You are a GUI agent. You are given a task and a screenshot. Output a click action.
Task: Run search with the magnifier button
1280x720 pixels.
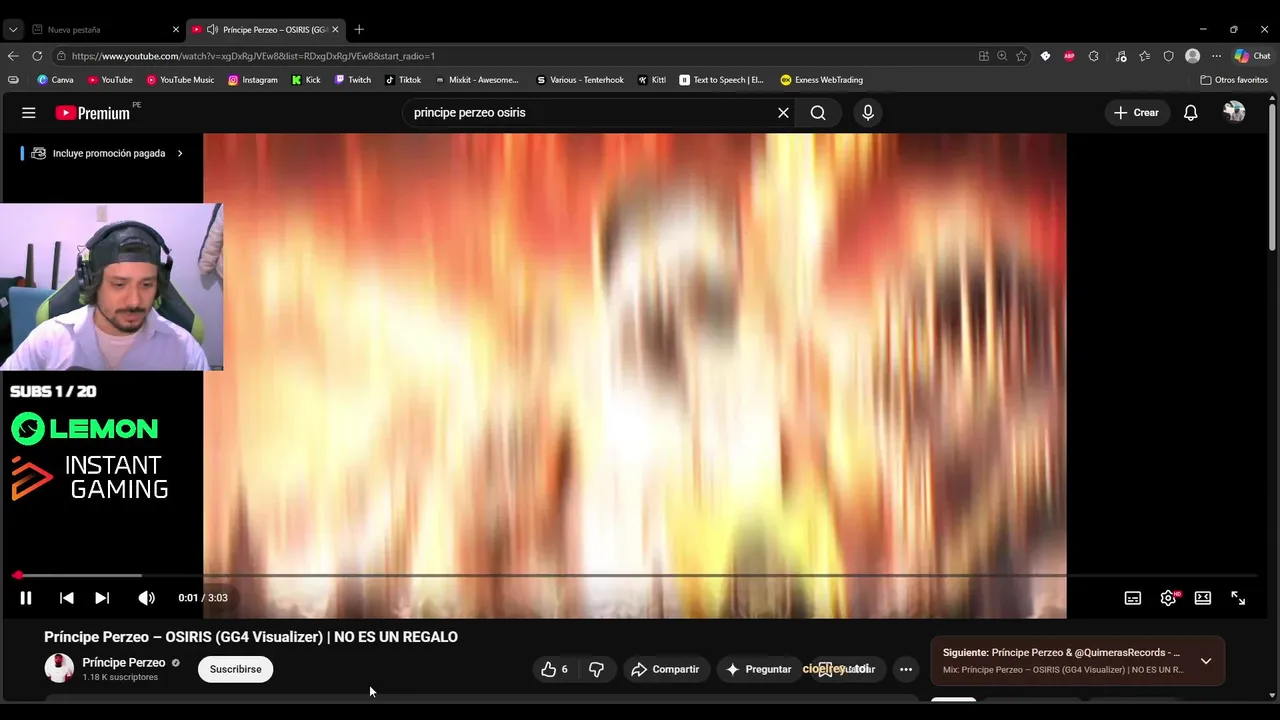coord(818,113)
